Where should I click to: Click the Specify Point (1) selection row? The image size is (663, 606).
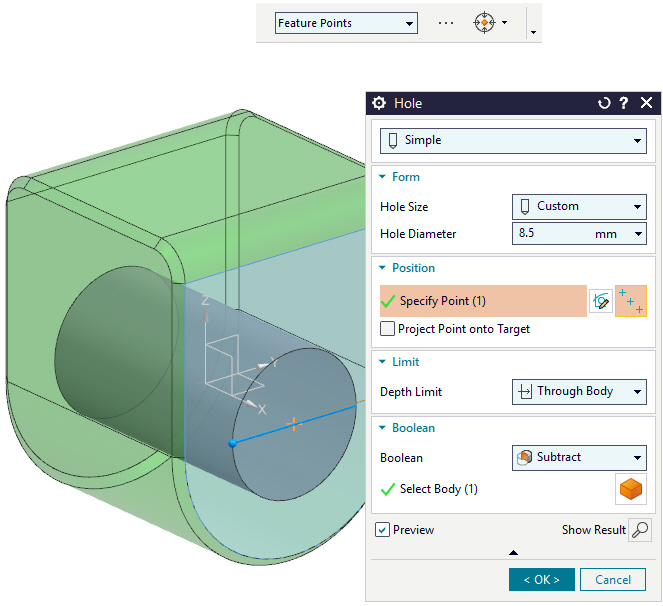point(483,301)
